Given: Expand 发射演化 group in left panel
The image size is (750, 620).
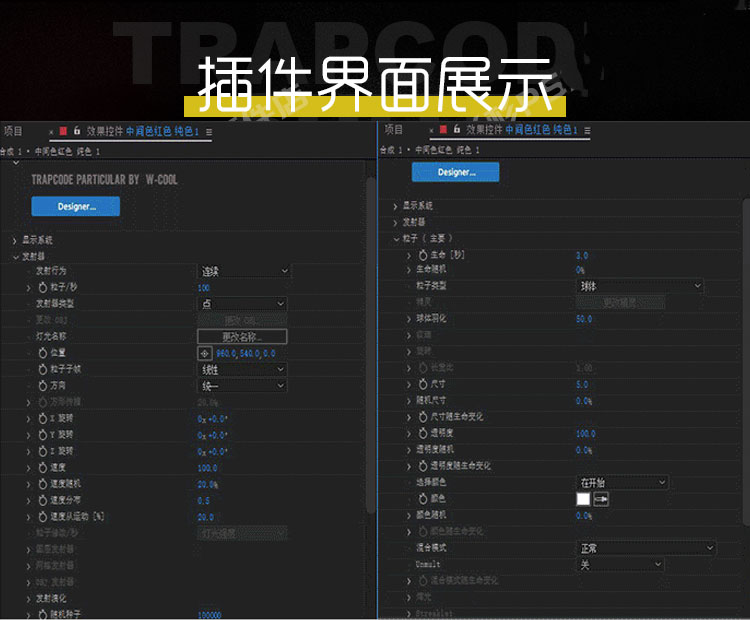Looking at the screenshot, I should 29,598.
